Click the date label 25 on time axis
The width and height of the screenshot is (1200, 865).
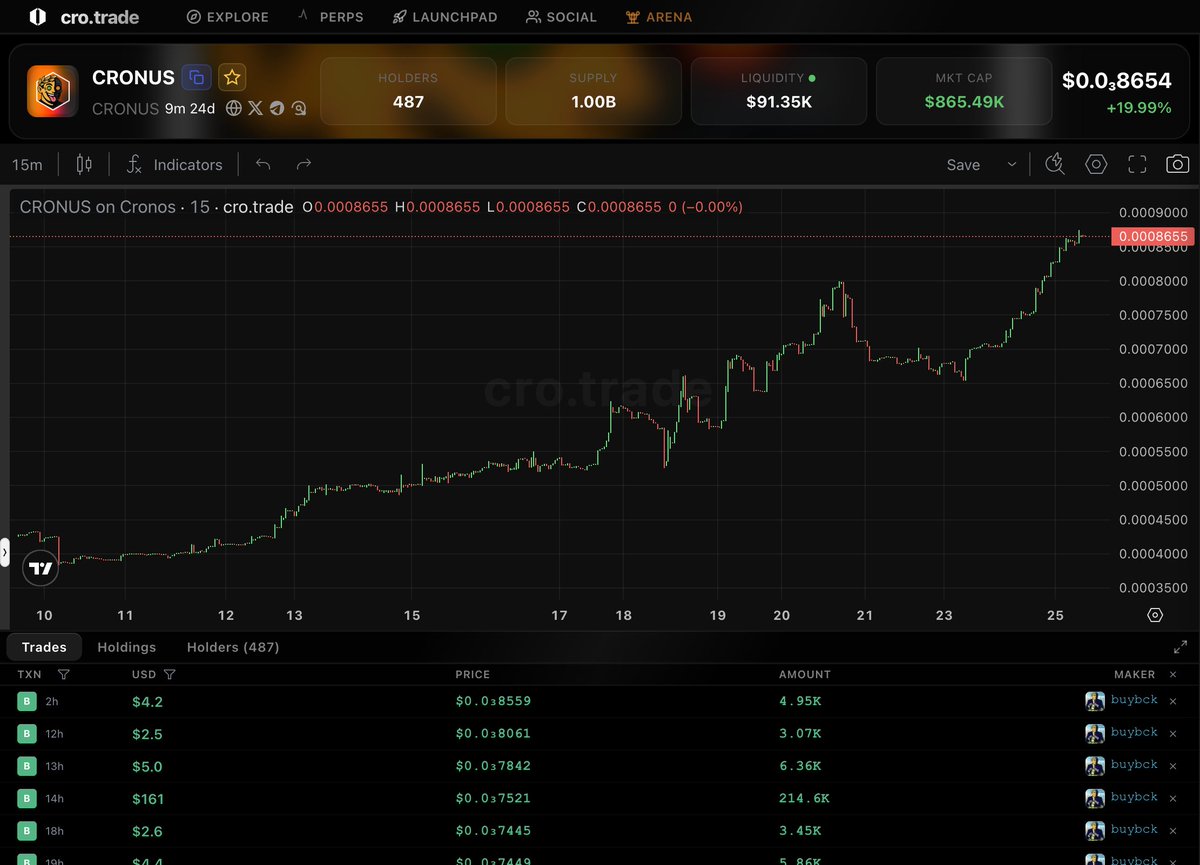coord(1054,615)
